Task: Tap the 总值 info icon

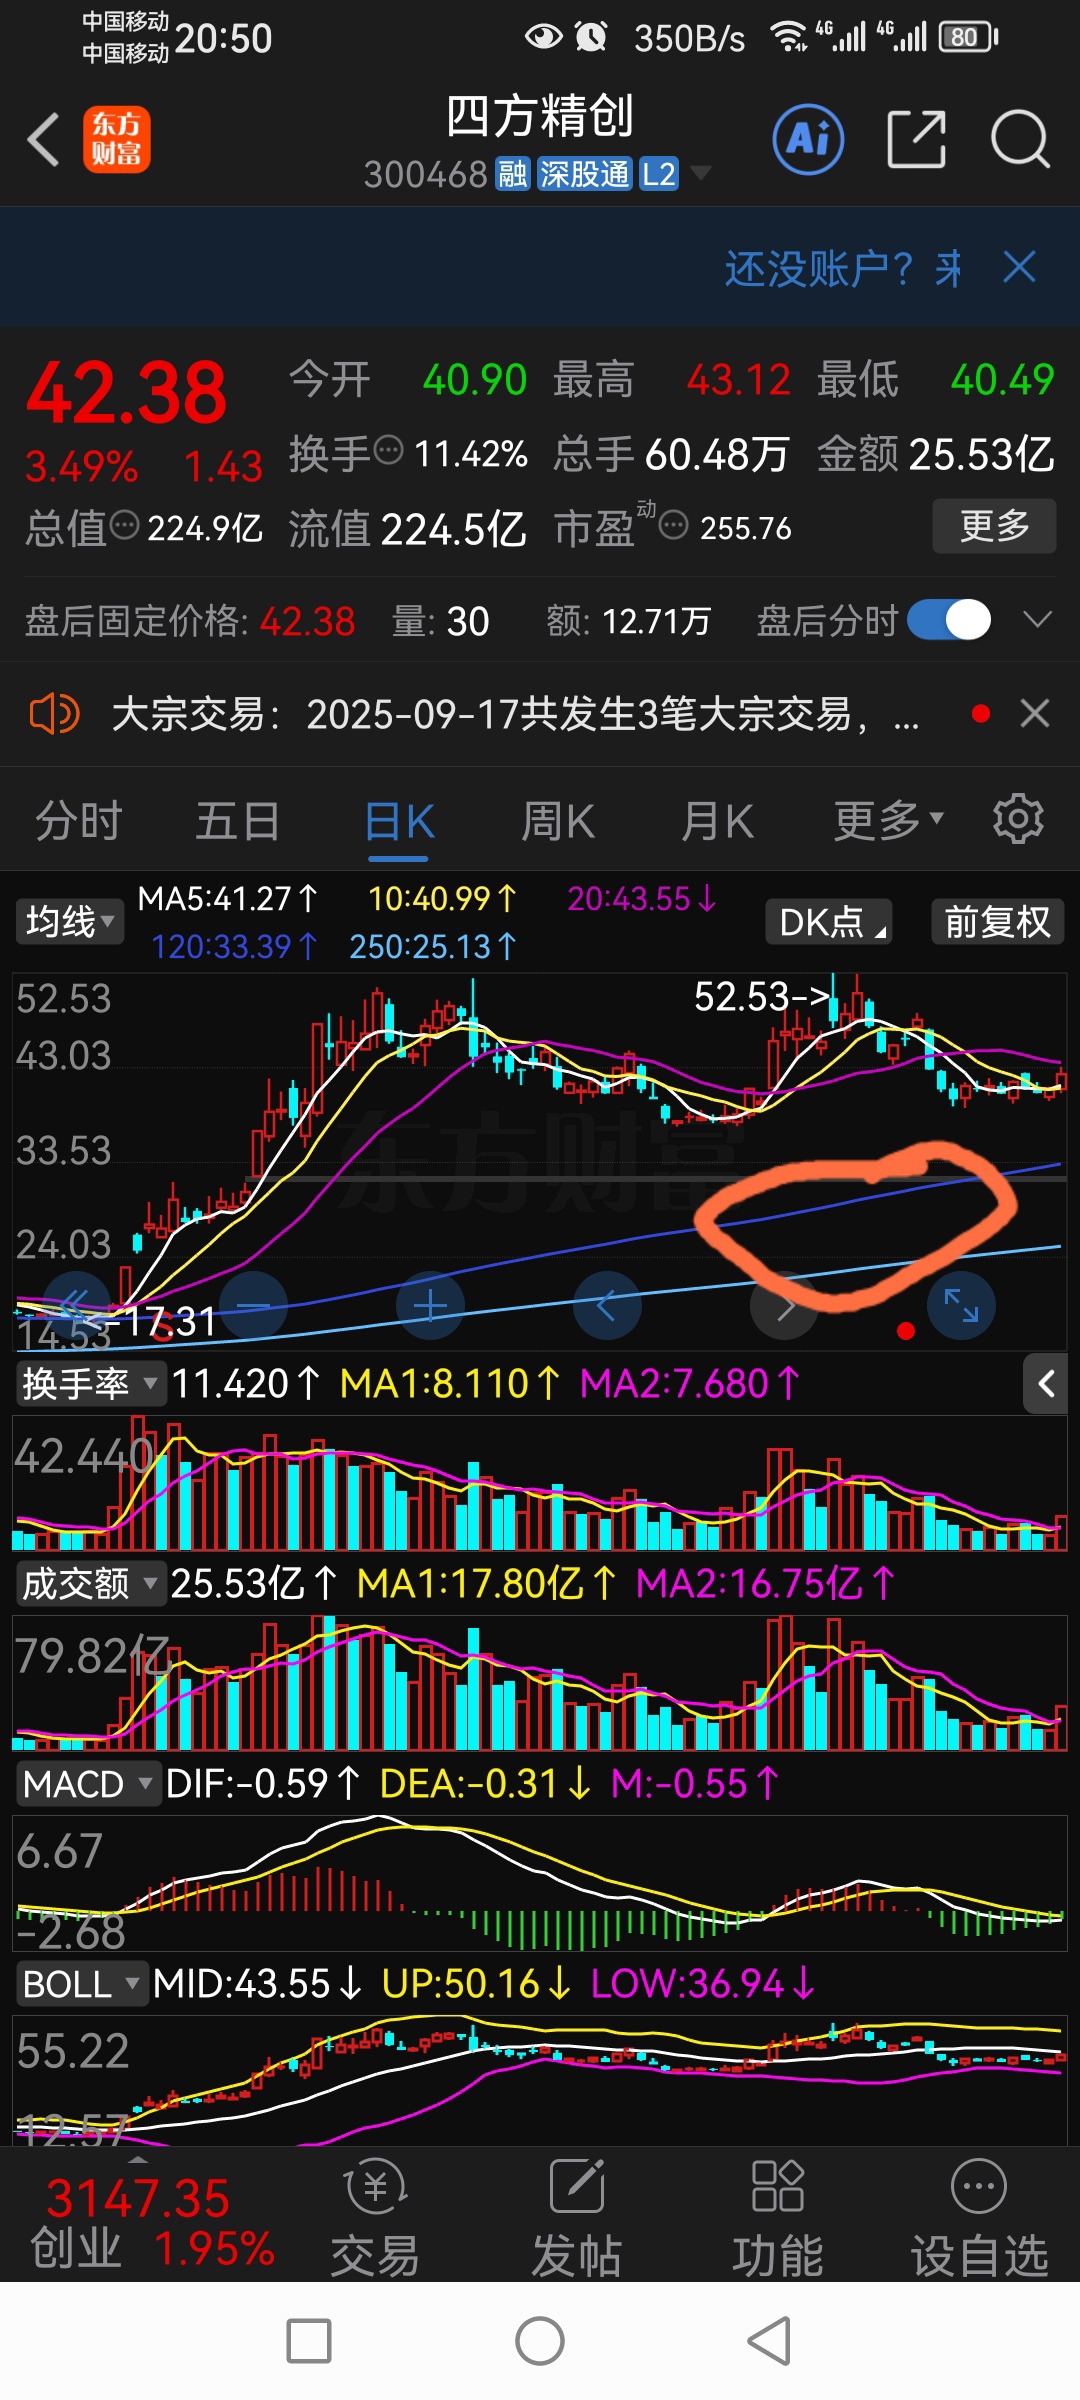Action: (x=124, y=524)
